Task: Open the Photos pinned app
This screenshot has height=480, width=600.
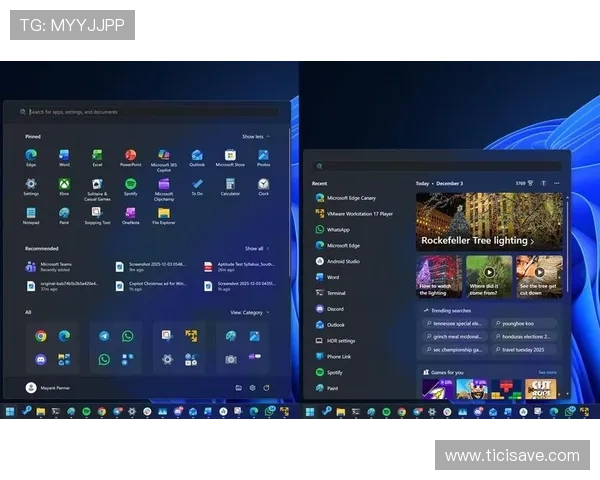Action: click(263, 157)
